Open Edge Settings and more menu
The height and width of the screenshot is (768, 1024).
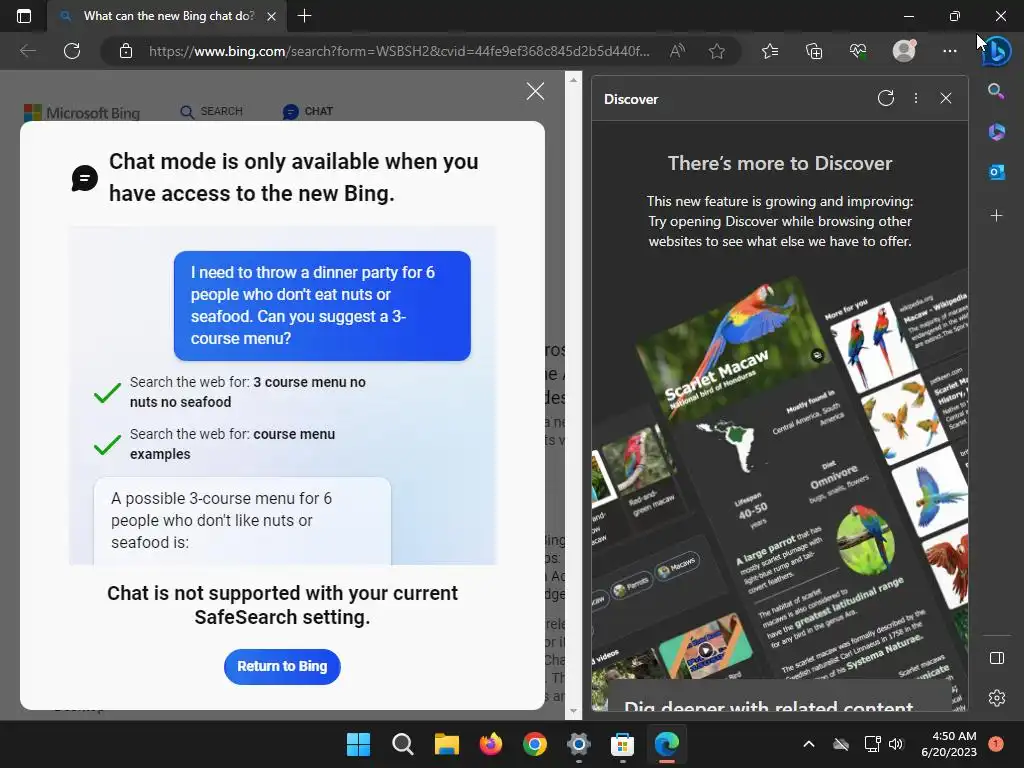point(950,51)
